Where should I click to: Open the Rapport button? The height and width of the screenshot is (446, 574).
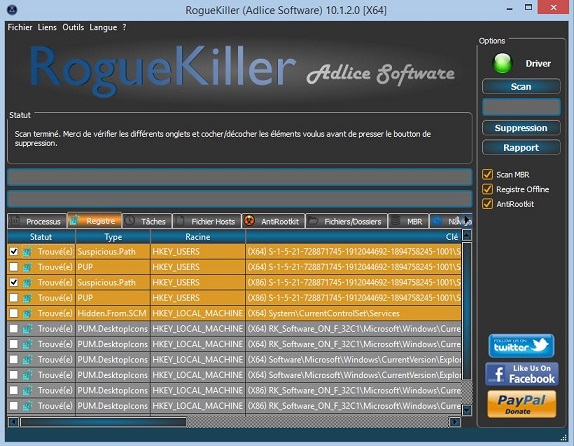521,148
